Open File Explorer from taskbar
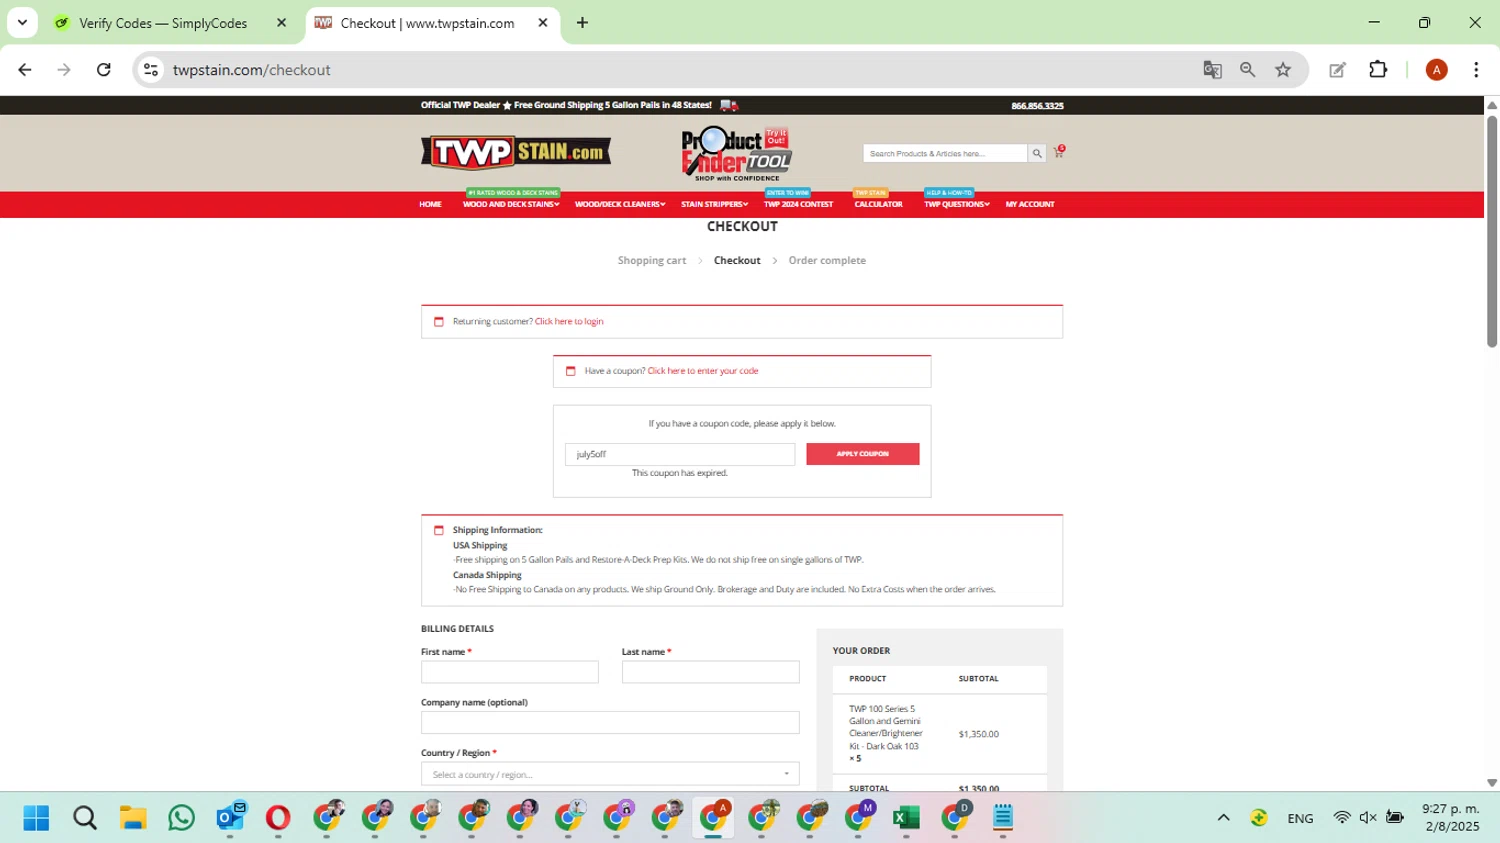The width and height of the screenshot is (1500, 843). [x=133, y=818]
